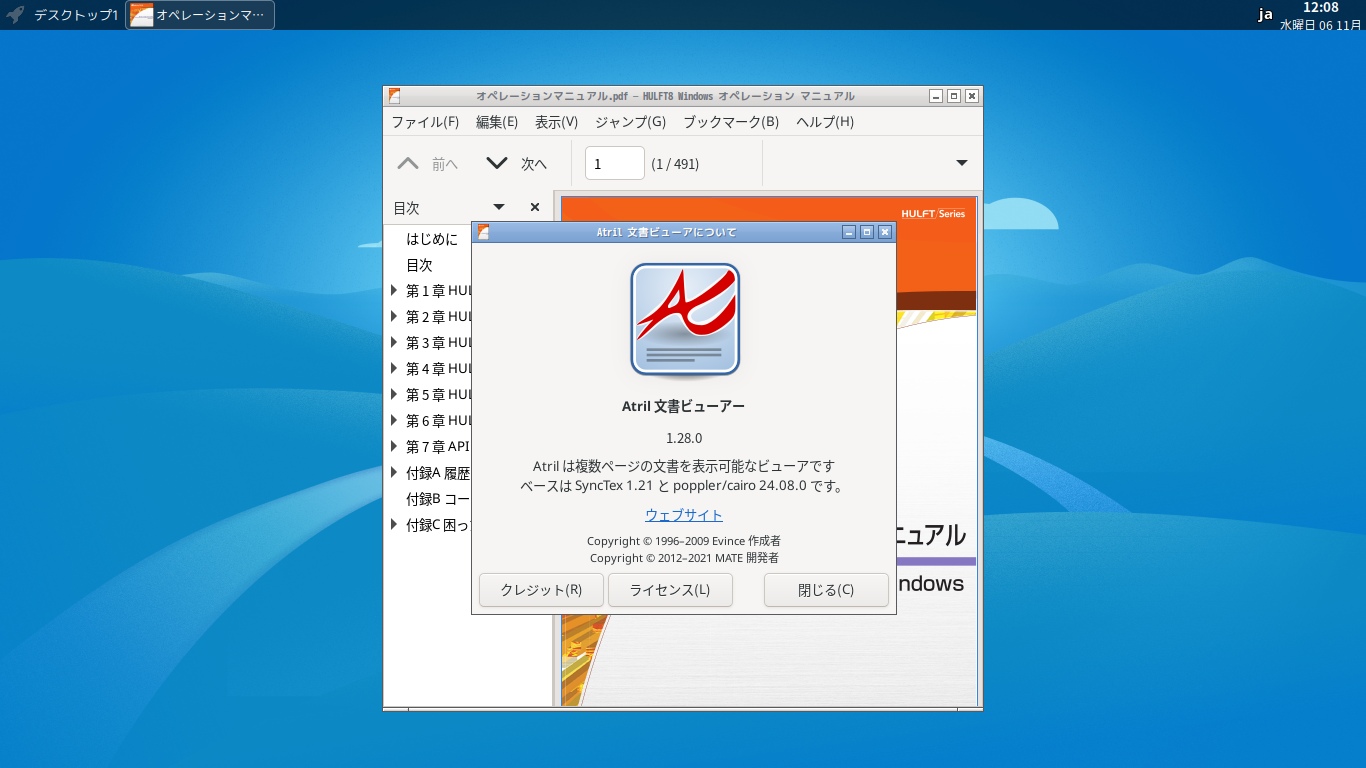1366x768 pixels.
Task: Click the ja keyboard layout indicator
Action: [1265, 15]
